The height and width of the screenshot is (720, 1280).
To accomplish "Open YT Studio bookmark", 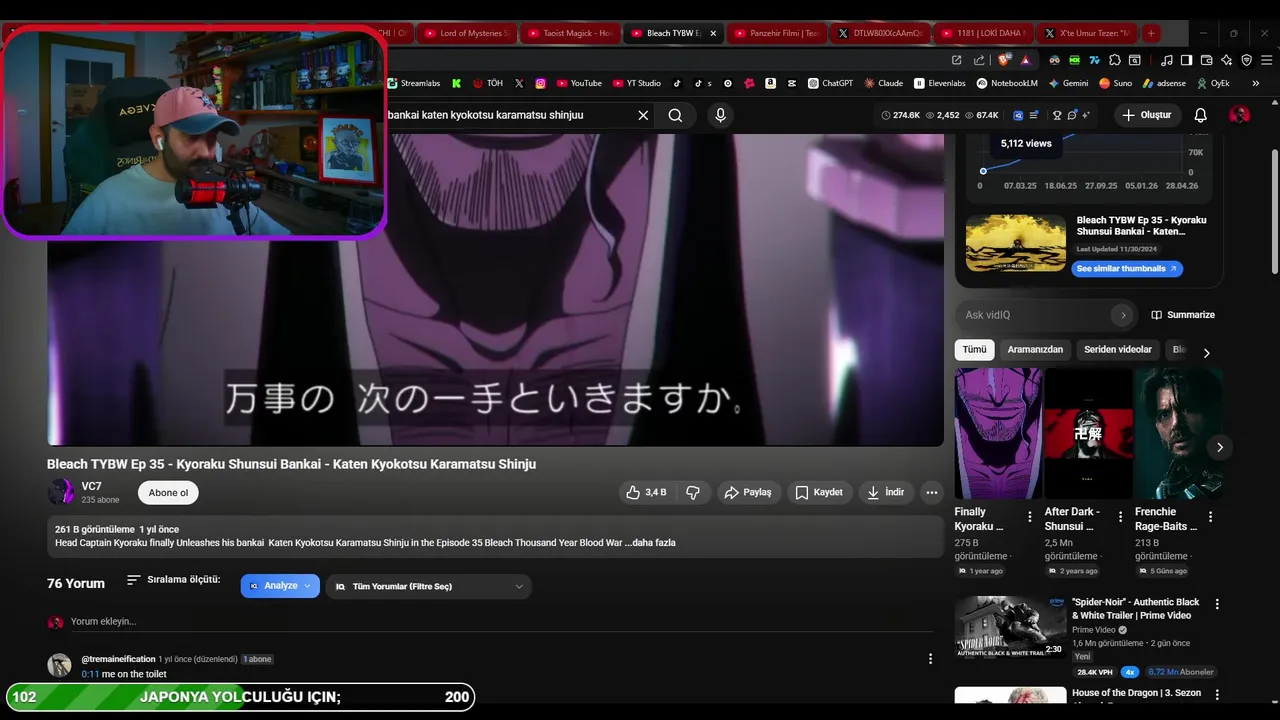I will [636, 84].
